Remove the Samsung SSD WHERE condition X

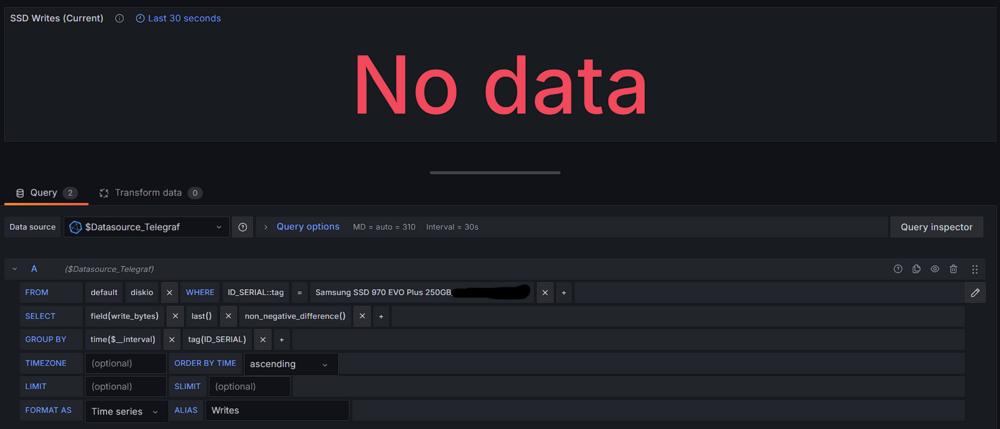545,293
